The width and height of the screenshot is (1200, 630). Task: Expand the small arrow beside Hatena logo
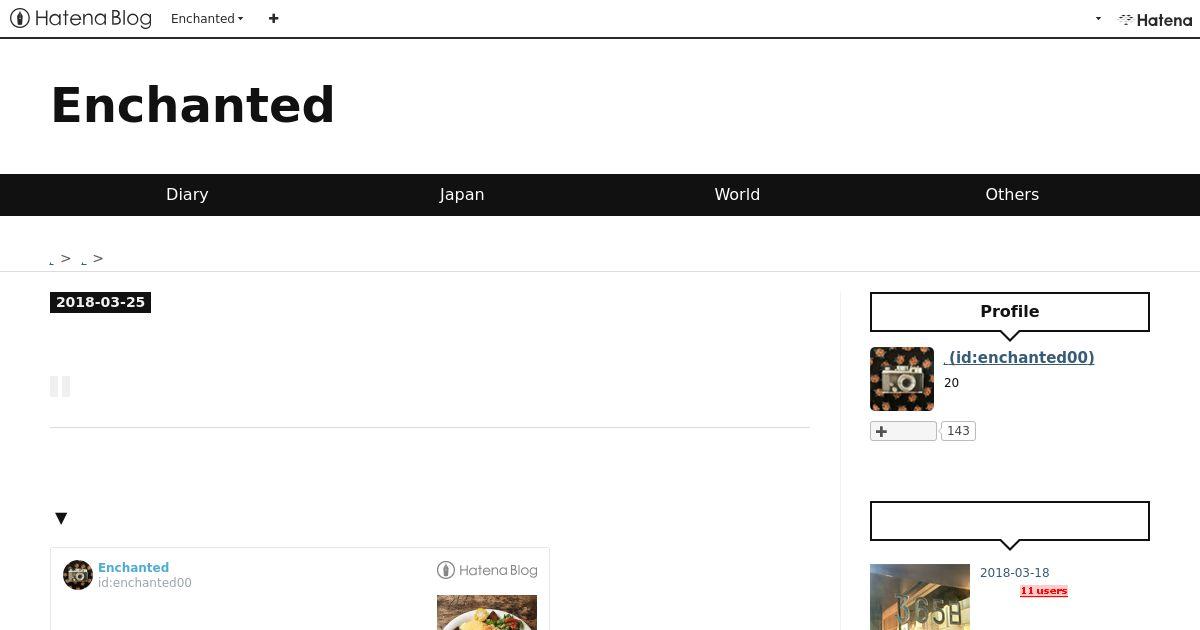click(x=1098, y=19)
